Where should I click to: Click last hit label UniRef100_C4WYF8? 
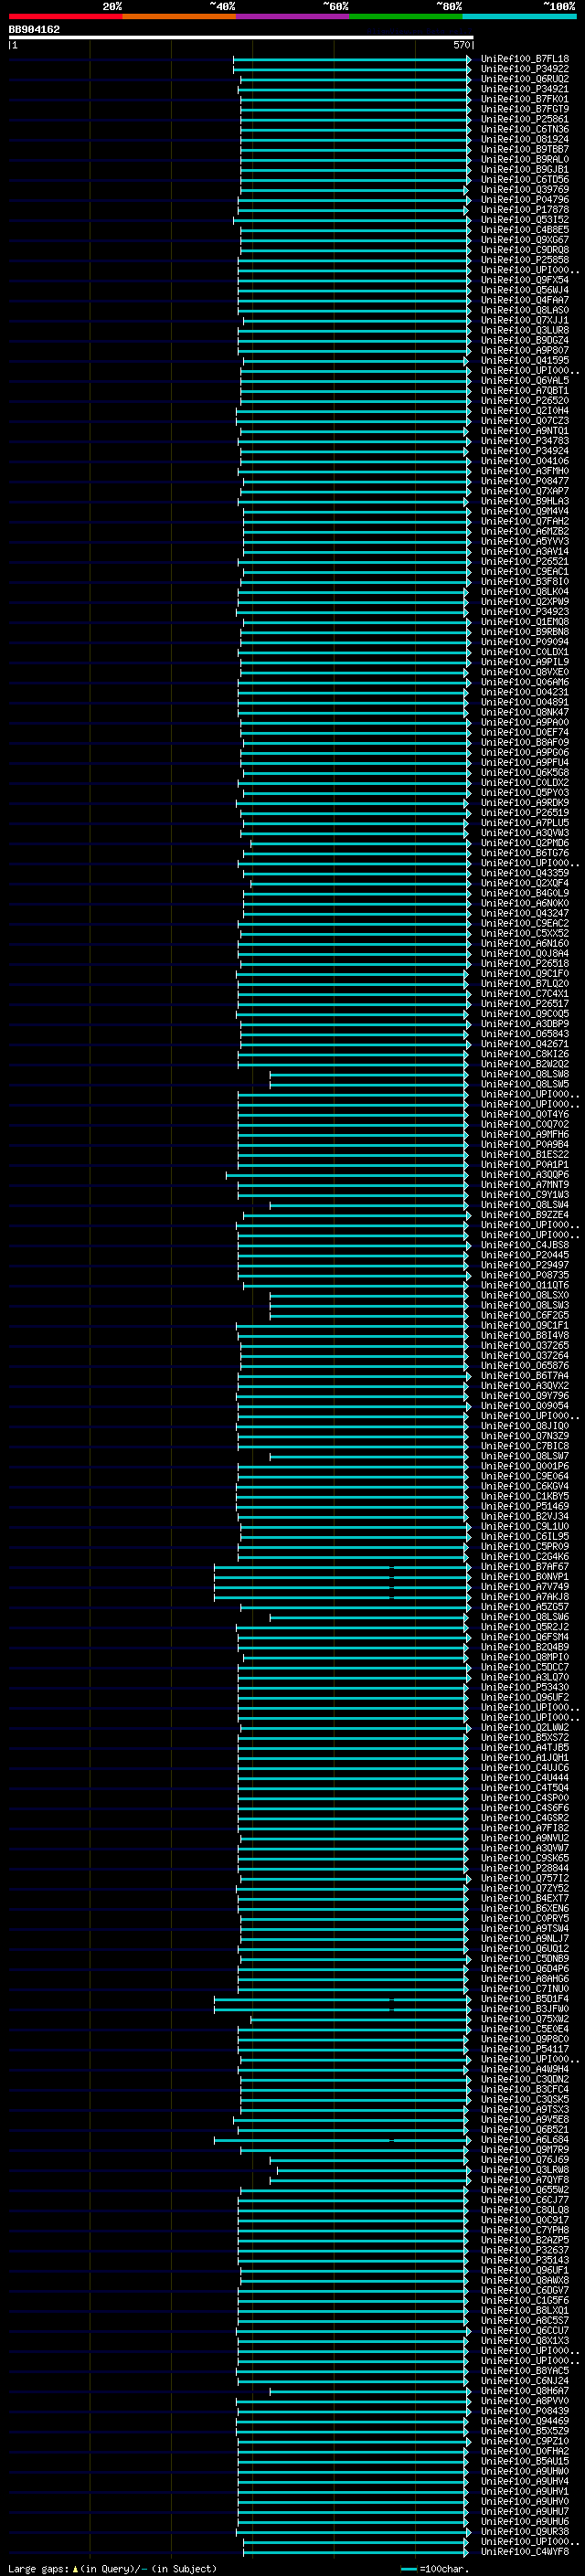coord(525,2551)
